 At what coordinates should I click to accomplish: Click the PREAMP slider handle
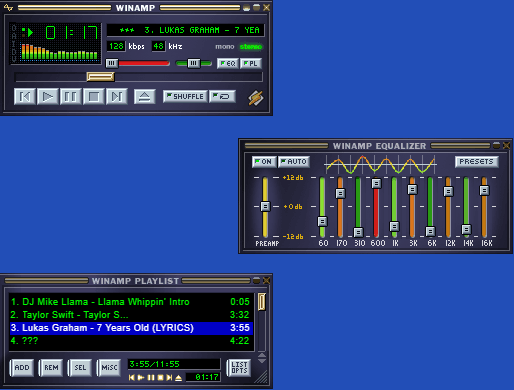coord(265,206)
